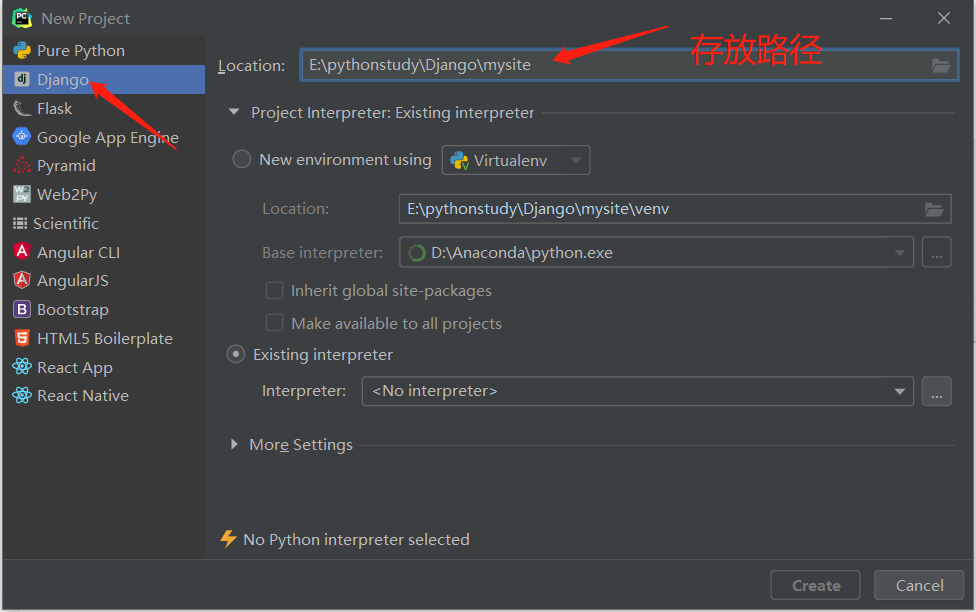This screenshot has width=976, height=612.
Task: Select the HTML5 Boilerplate icon
Action: [21, 339]
